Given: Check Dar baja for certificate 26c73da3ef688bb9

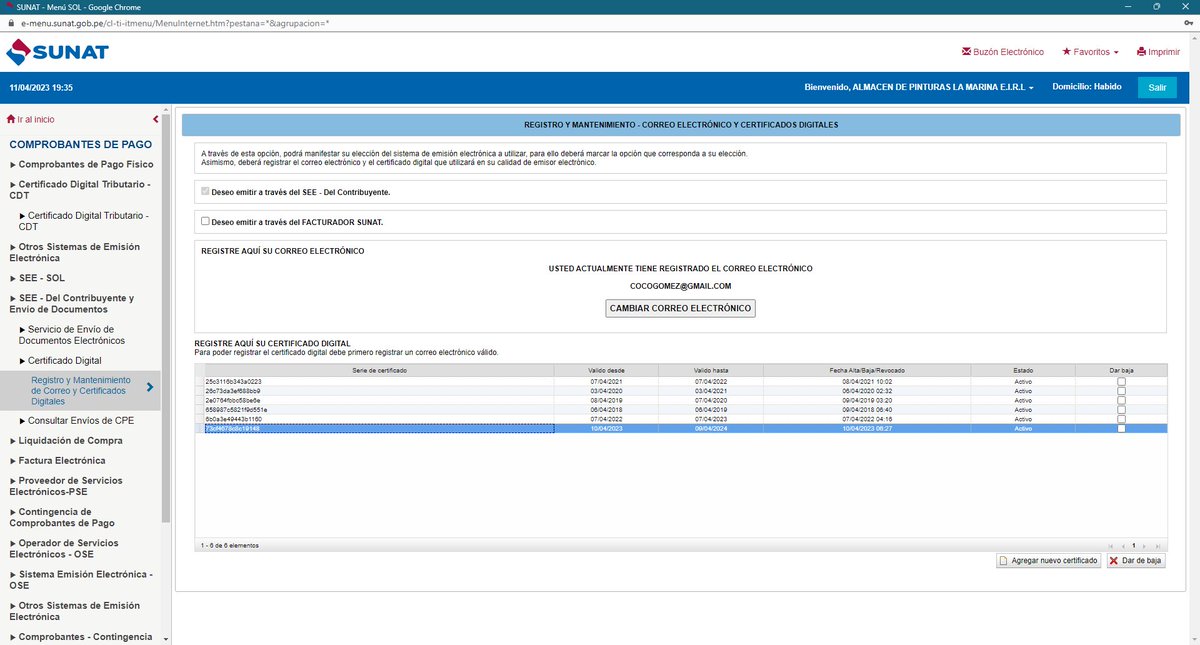Looking at the screenshot, I should [x=1121, y=391].
